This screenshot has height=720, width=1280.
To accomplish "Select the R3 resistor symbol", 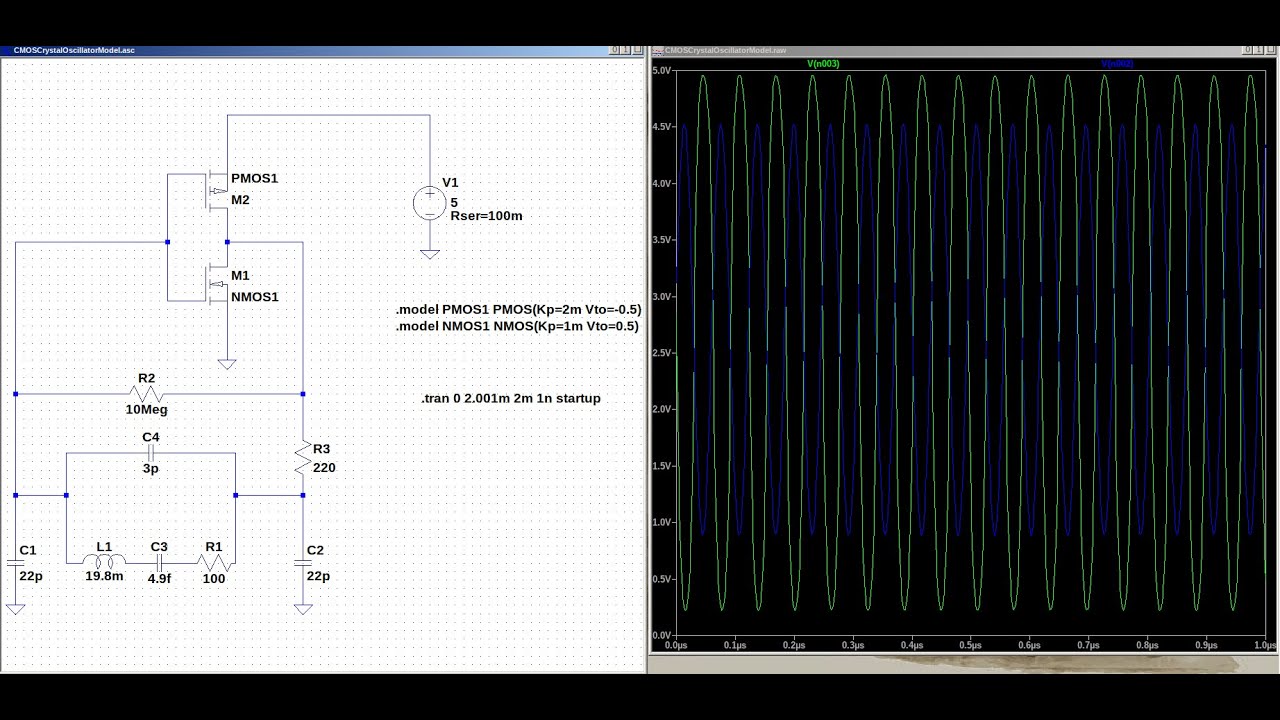I will [x=303, y=457].
